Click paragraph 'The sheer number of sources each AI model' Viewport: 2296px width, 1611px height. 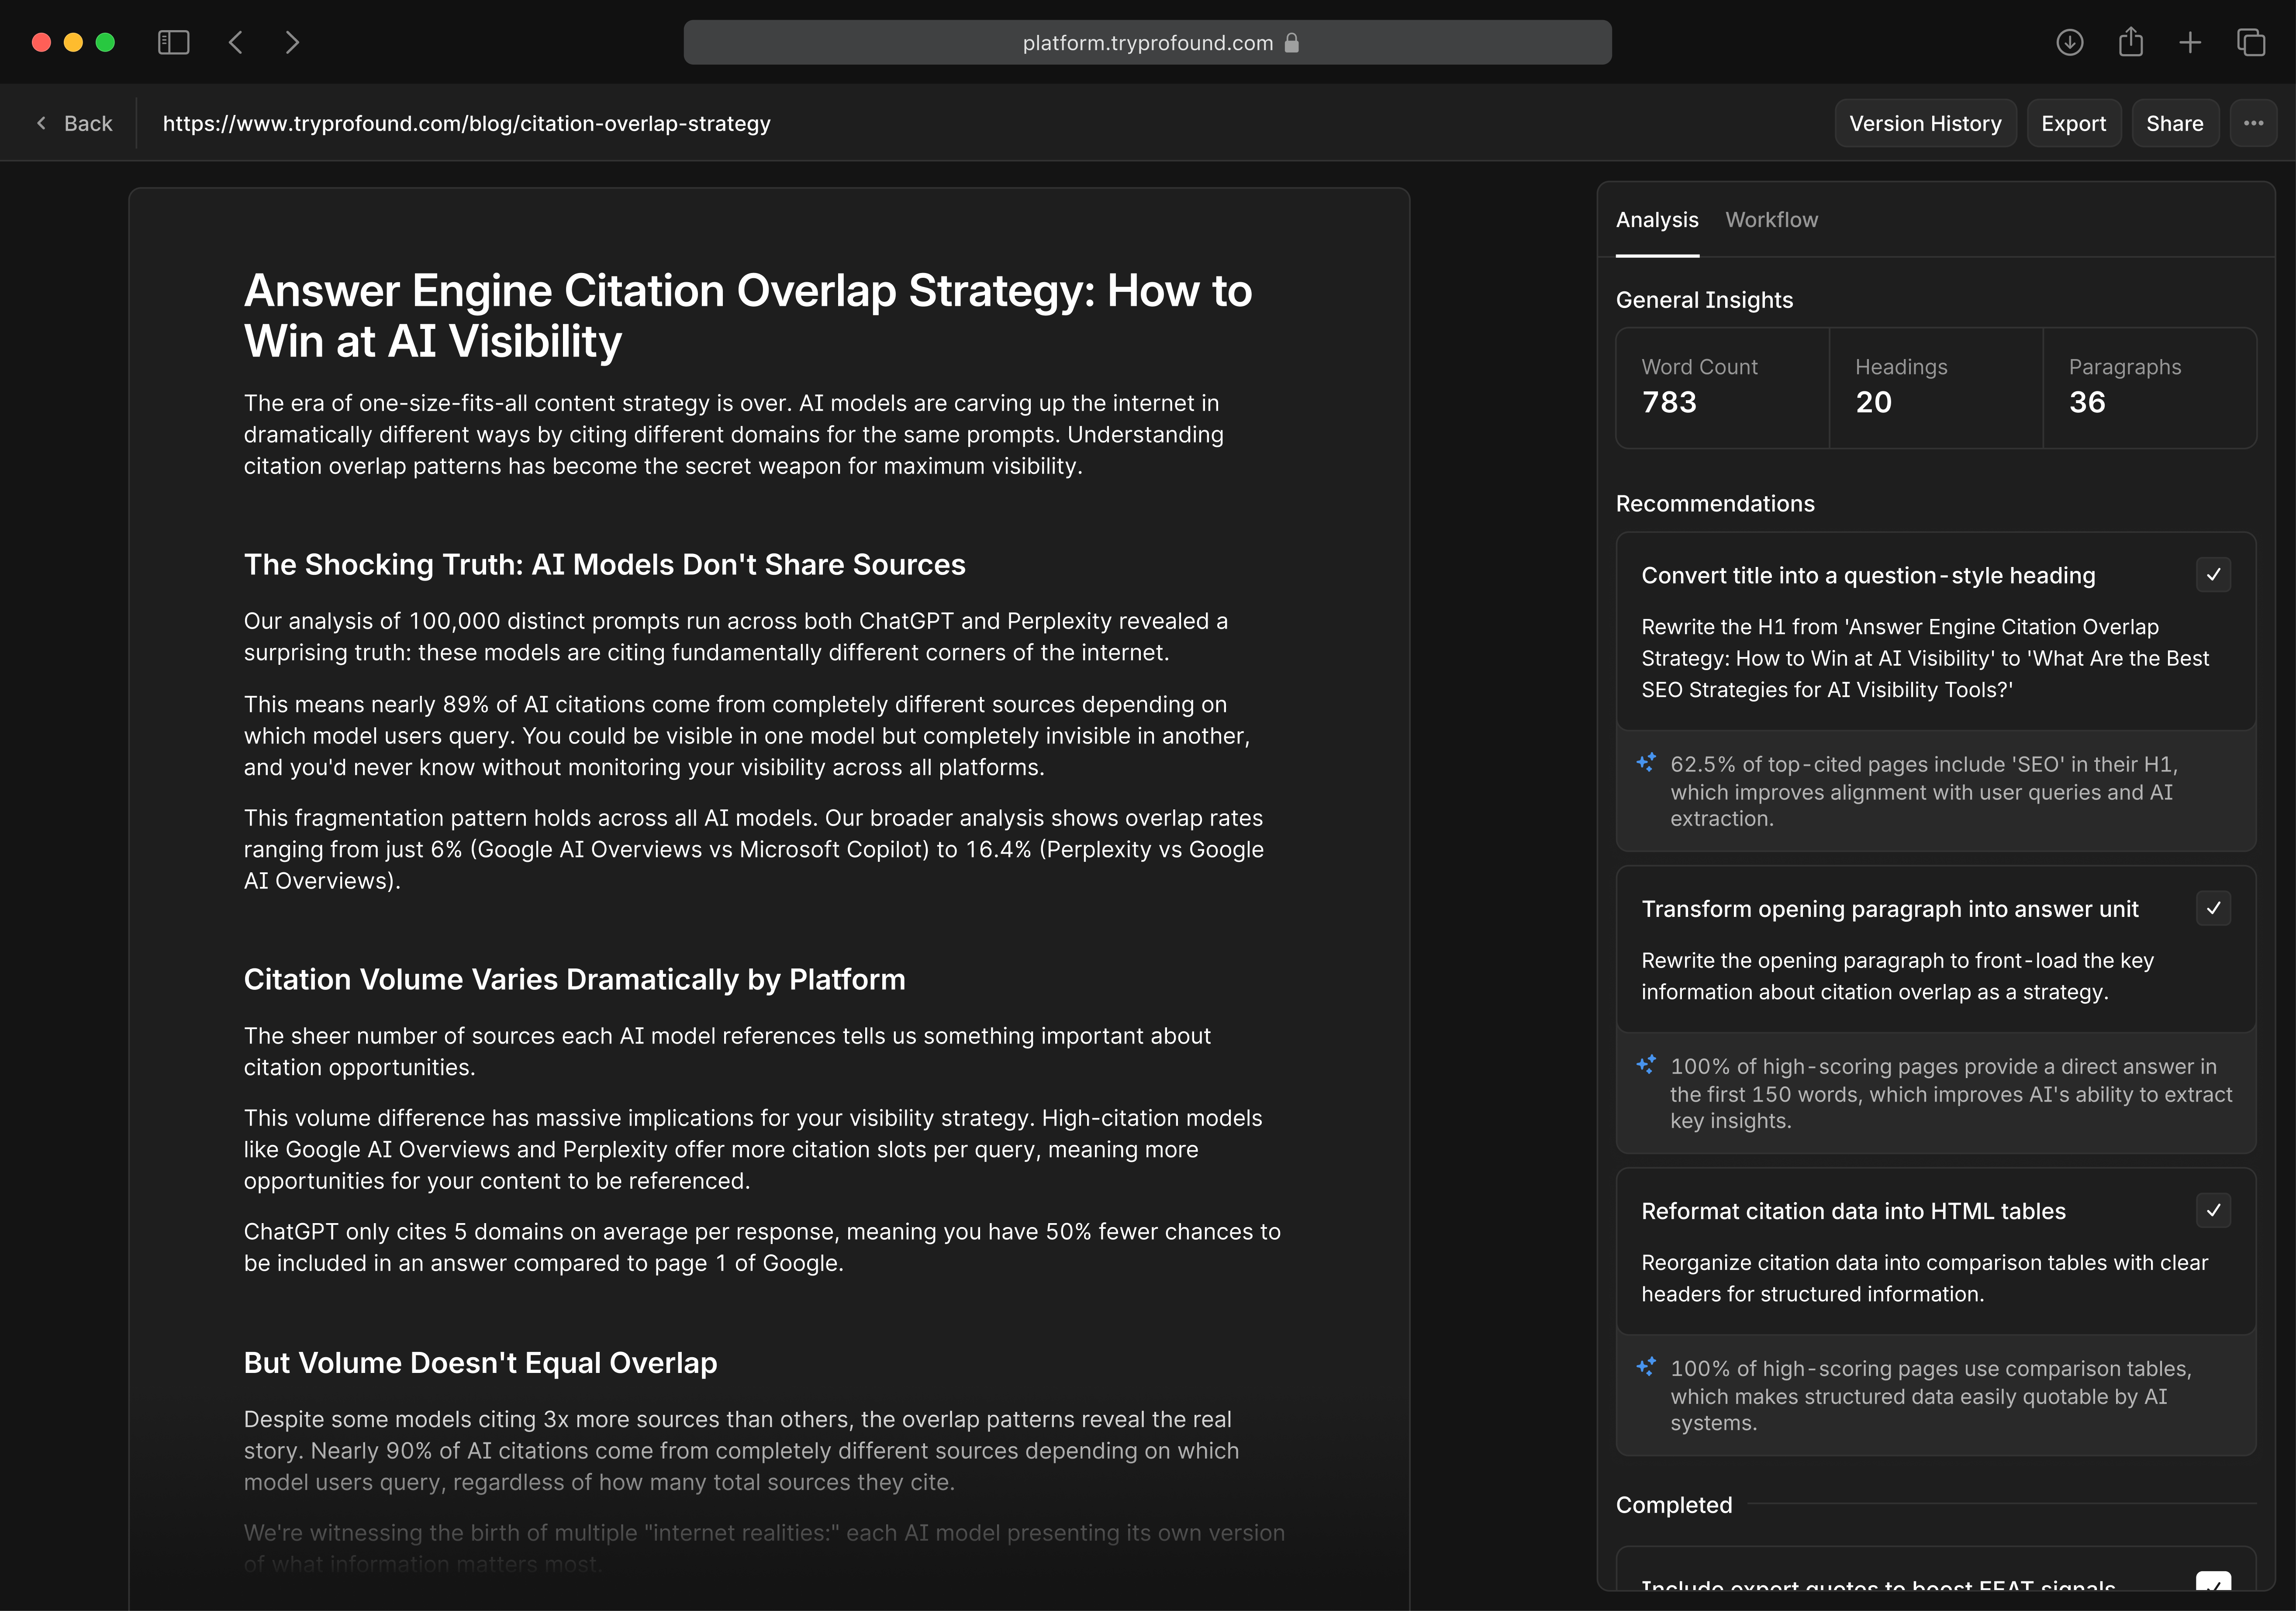(x=727, y=1051)
